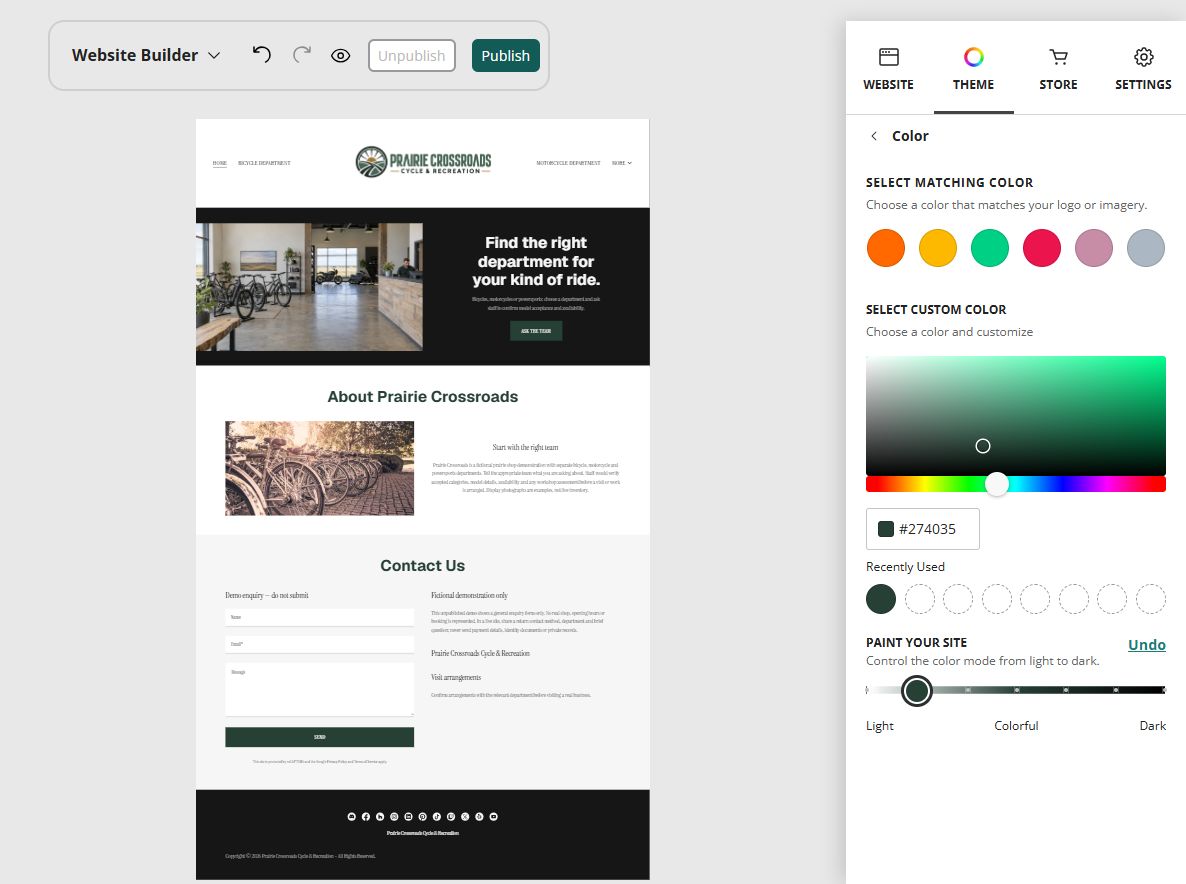
Task: Open the Website Builder dropdown menu
Action: click(146, 55)
